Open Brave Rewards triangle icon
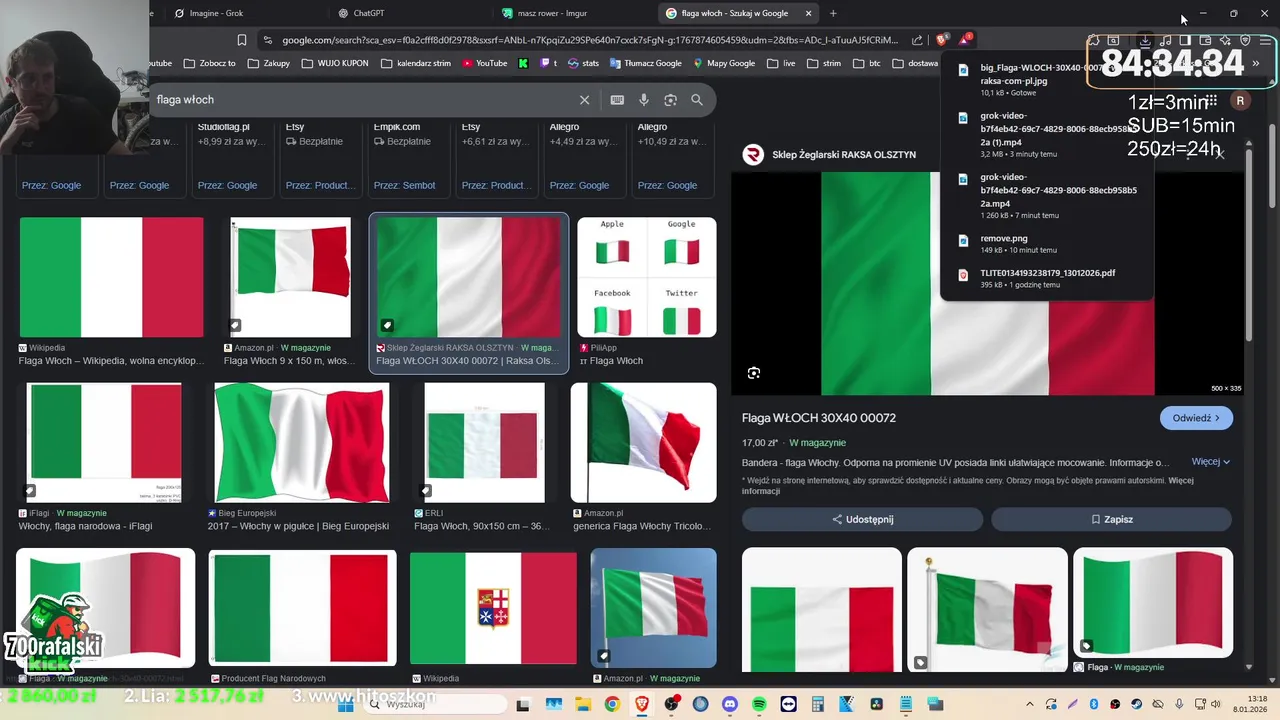 click(965, 40)
